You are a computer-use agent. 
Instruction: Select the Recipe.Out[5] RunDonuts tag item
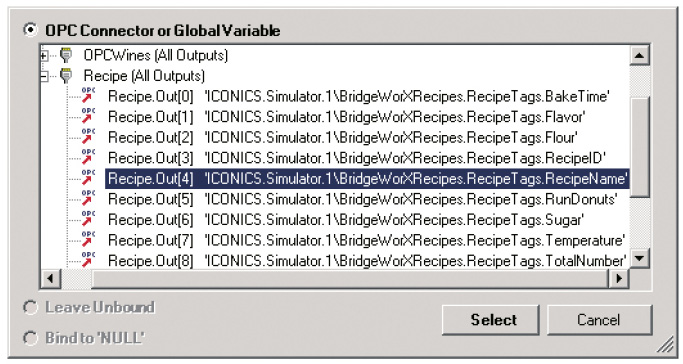point(362,199)
